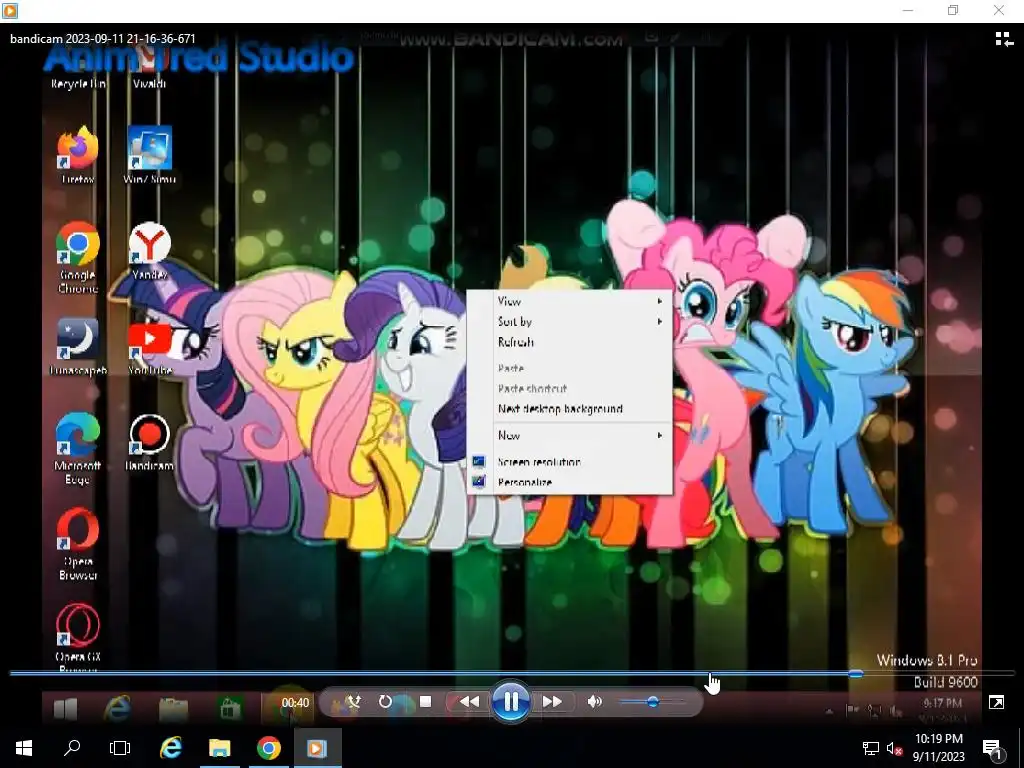Expand the New submenu arrow
Image resolution: width=1024 pixels, height=768 pixels.
pos(660,435)
